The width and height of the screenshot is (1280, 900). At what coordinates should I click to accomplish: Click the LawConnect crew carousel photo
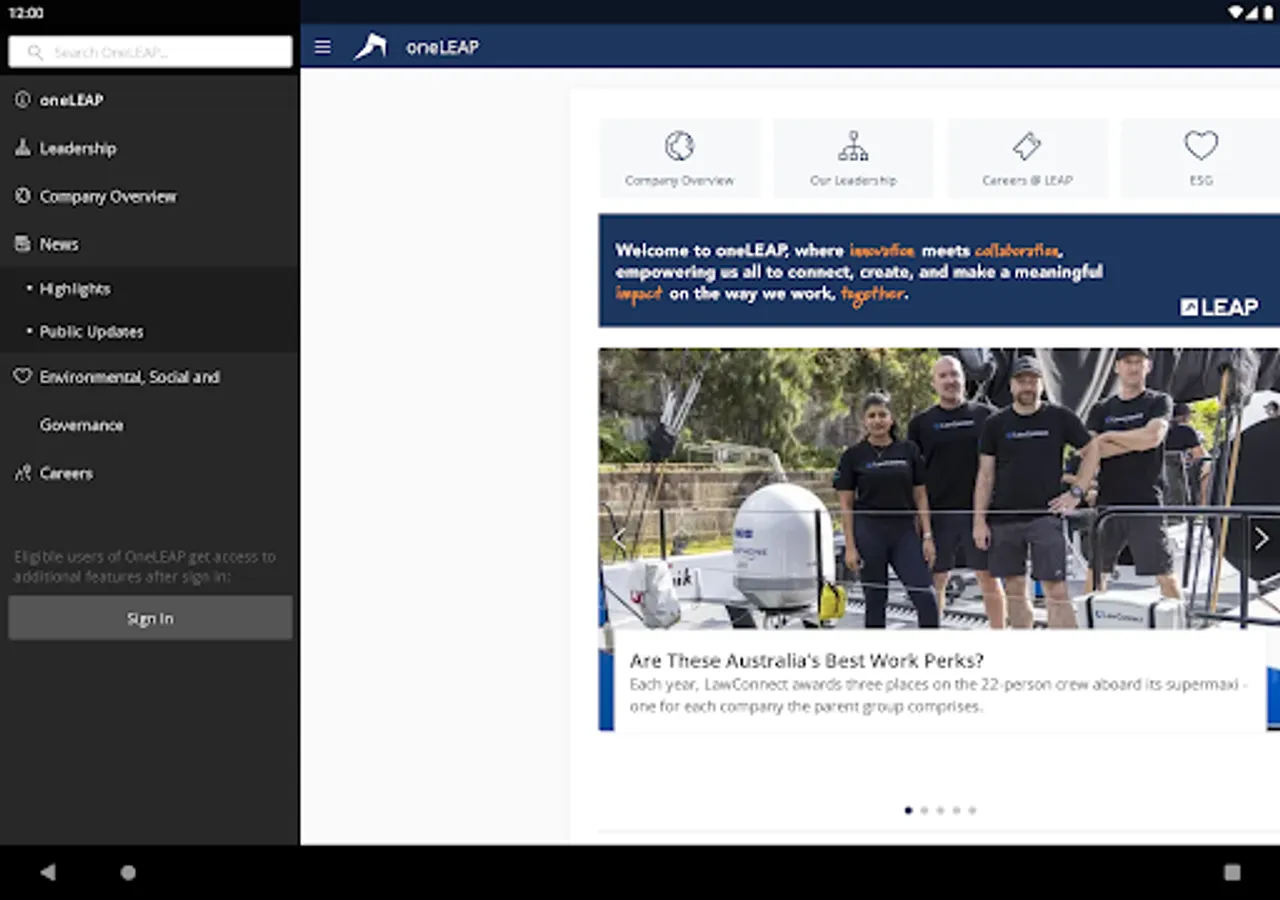click(x=939, y=488)
